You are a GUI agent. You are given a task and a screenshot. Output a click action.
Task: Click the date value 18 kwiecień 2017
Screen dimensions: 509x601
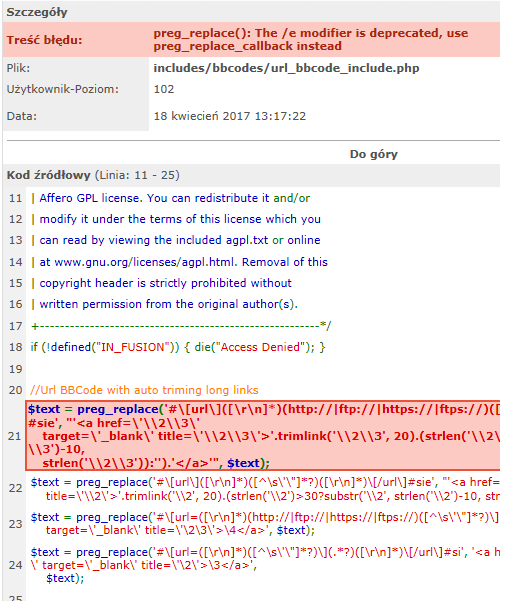pyautogui.click(x=230, y=116)
